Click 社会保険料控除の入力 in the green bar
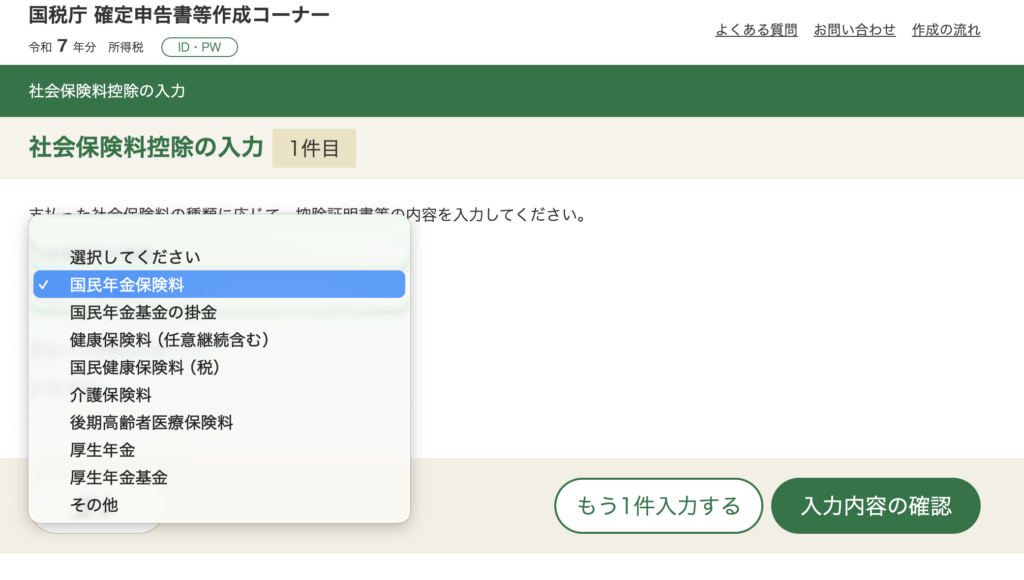 pyautogui.click(x=107, y=91)
